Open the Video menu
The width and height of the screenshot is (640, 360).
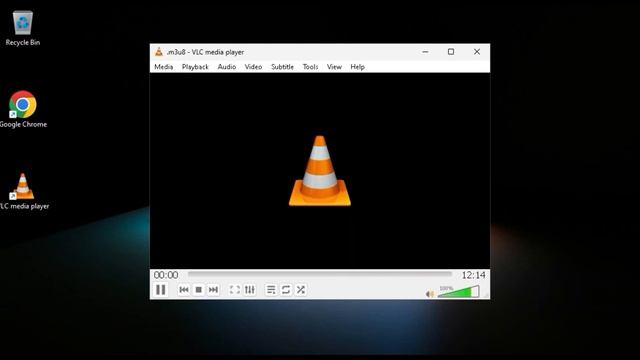pyautogui.click(x=253, y=67)
